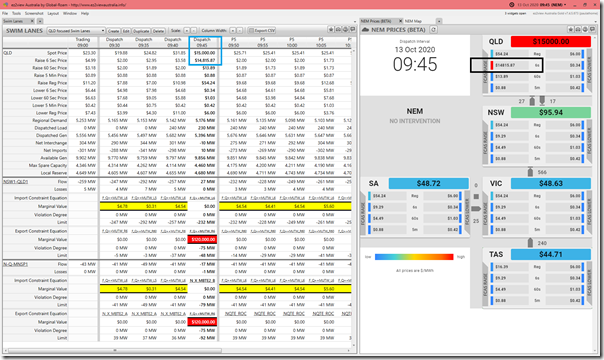Click the Export CSV button

[262, 30]
